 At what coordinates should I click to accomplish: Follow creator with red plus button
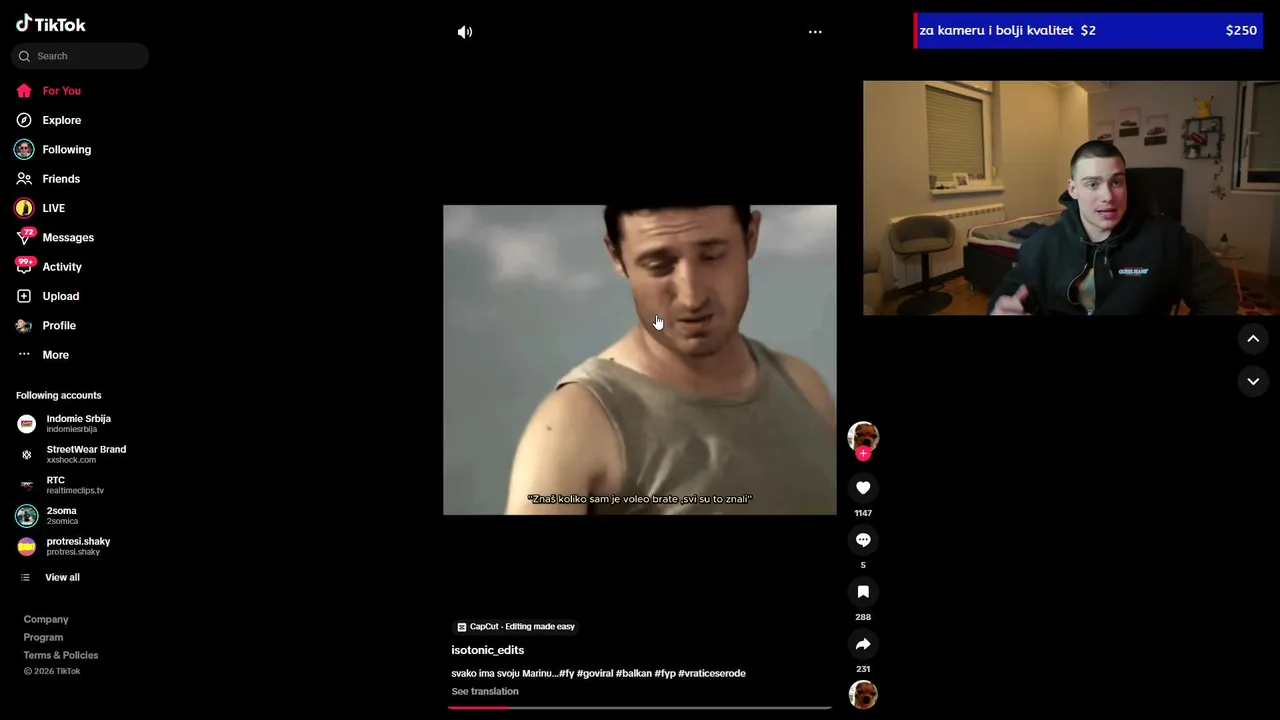point(863,453)
